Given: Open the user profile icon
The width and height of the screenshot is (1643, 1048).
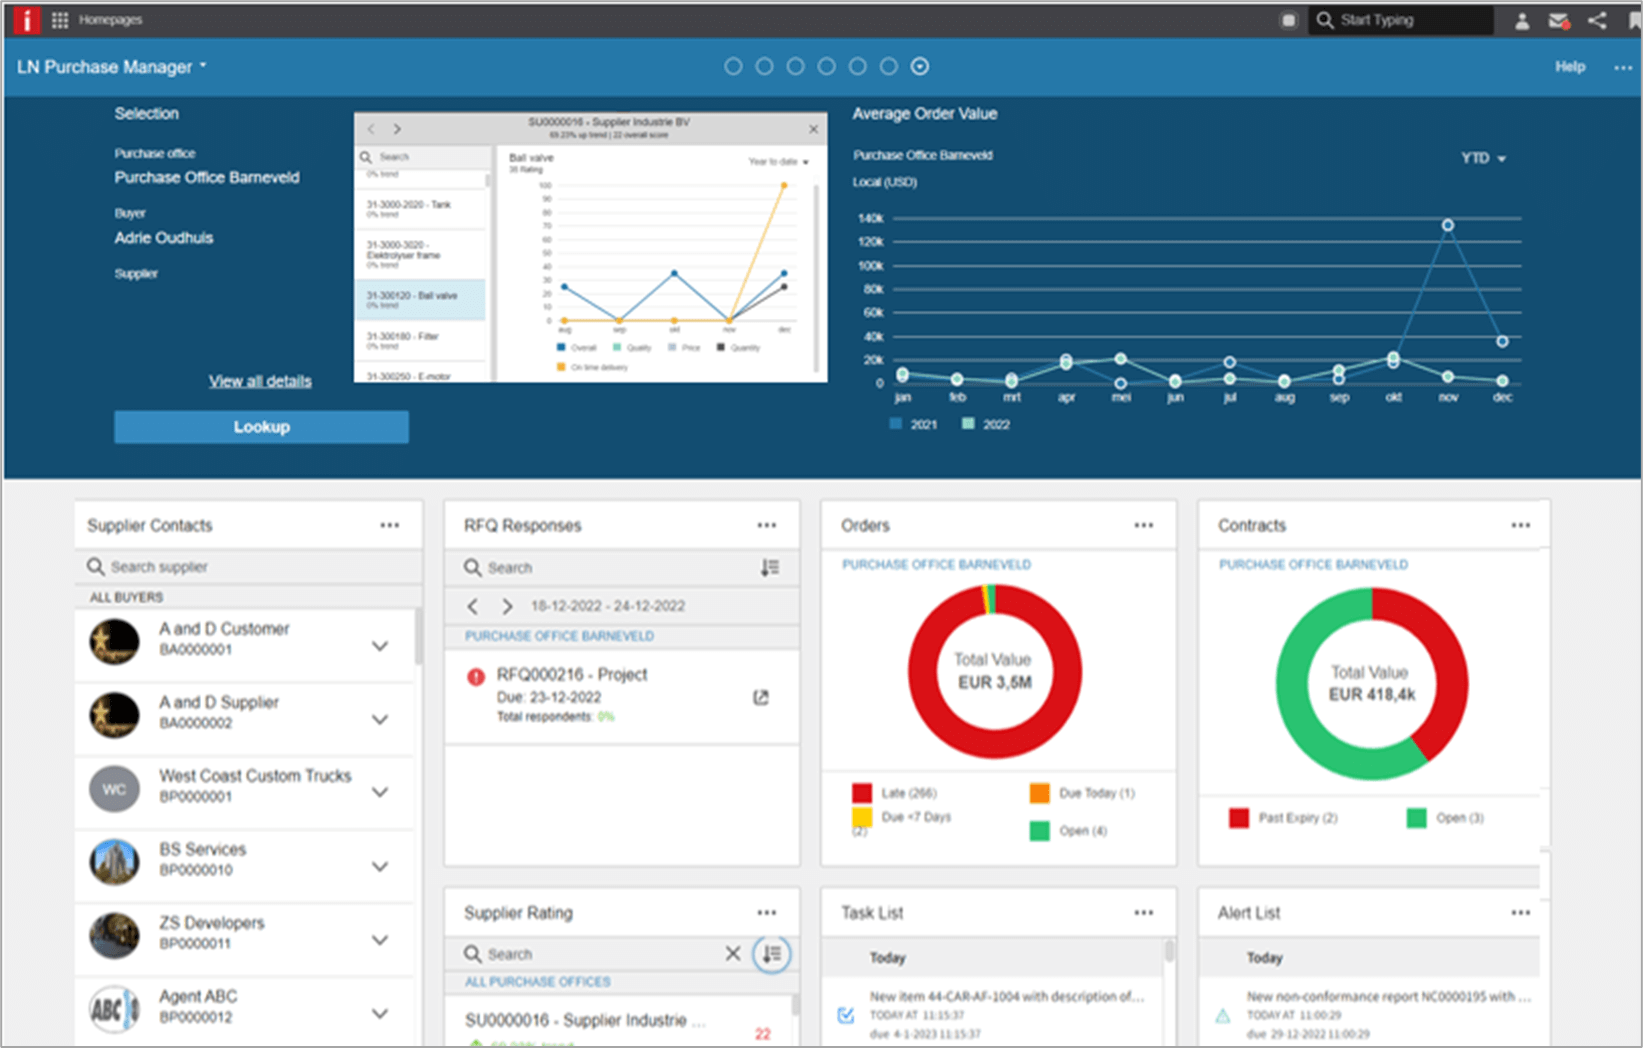Looking at the screenshot, I should (x=1521, y=19).
